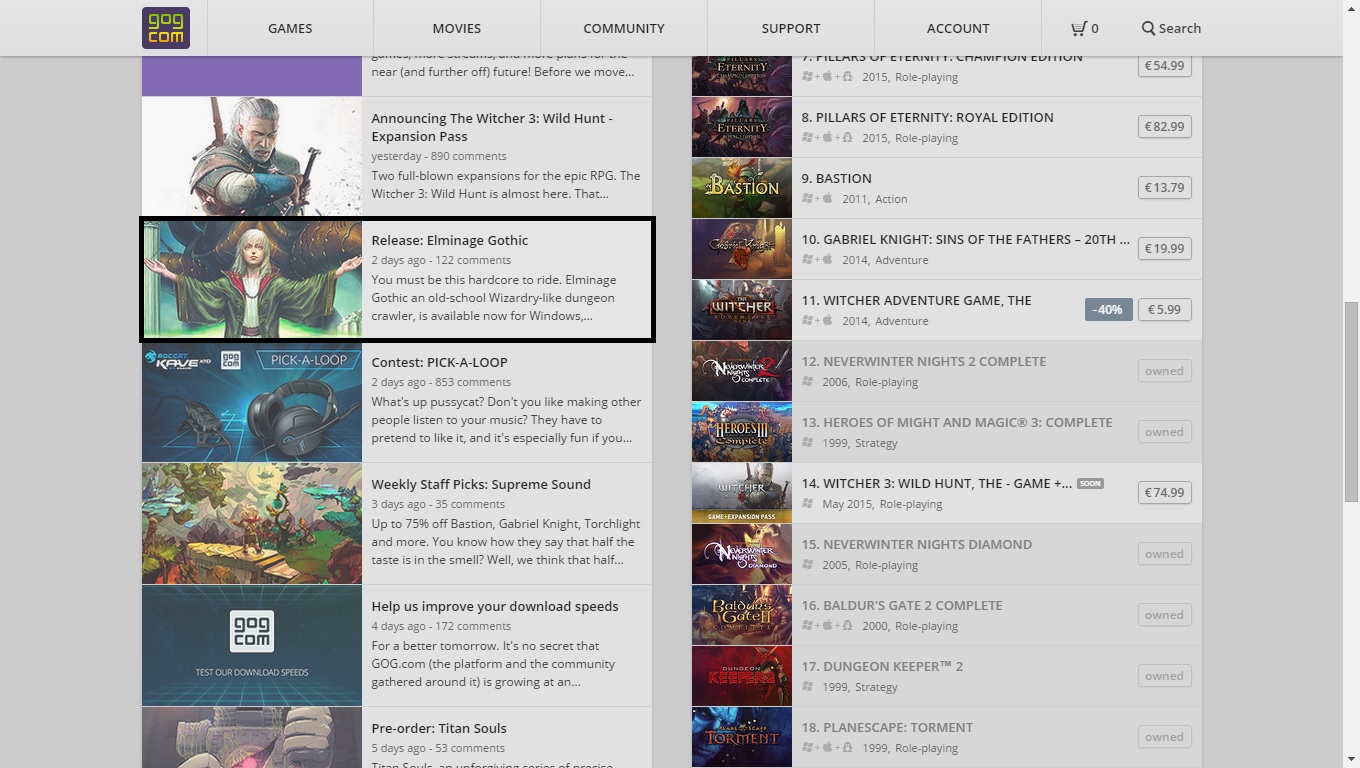
Task: Open '8. PILLARS OF ETERNITY: ROYAL EDITION' title
Action: (927, 117)
